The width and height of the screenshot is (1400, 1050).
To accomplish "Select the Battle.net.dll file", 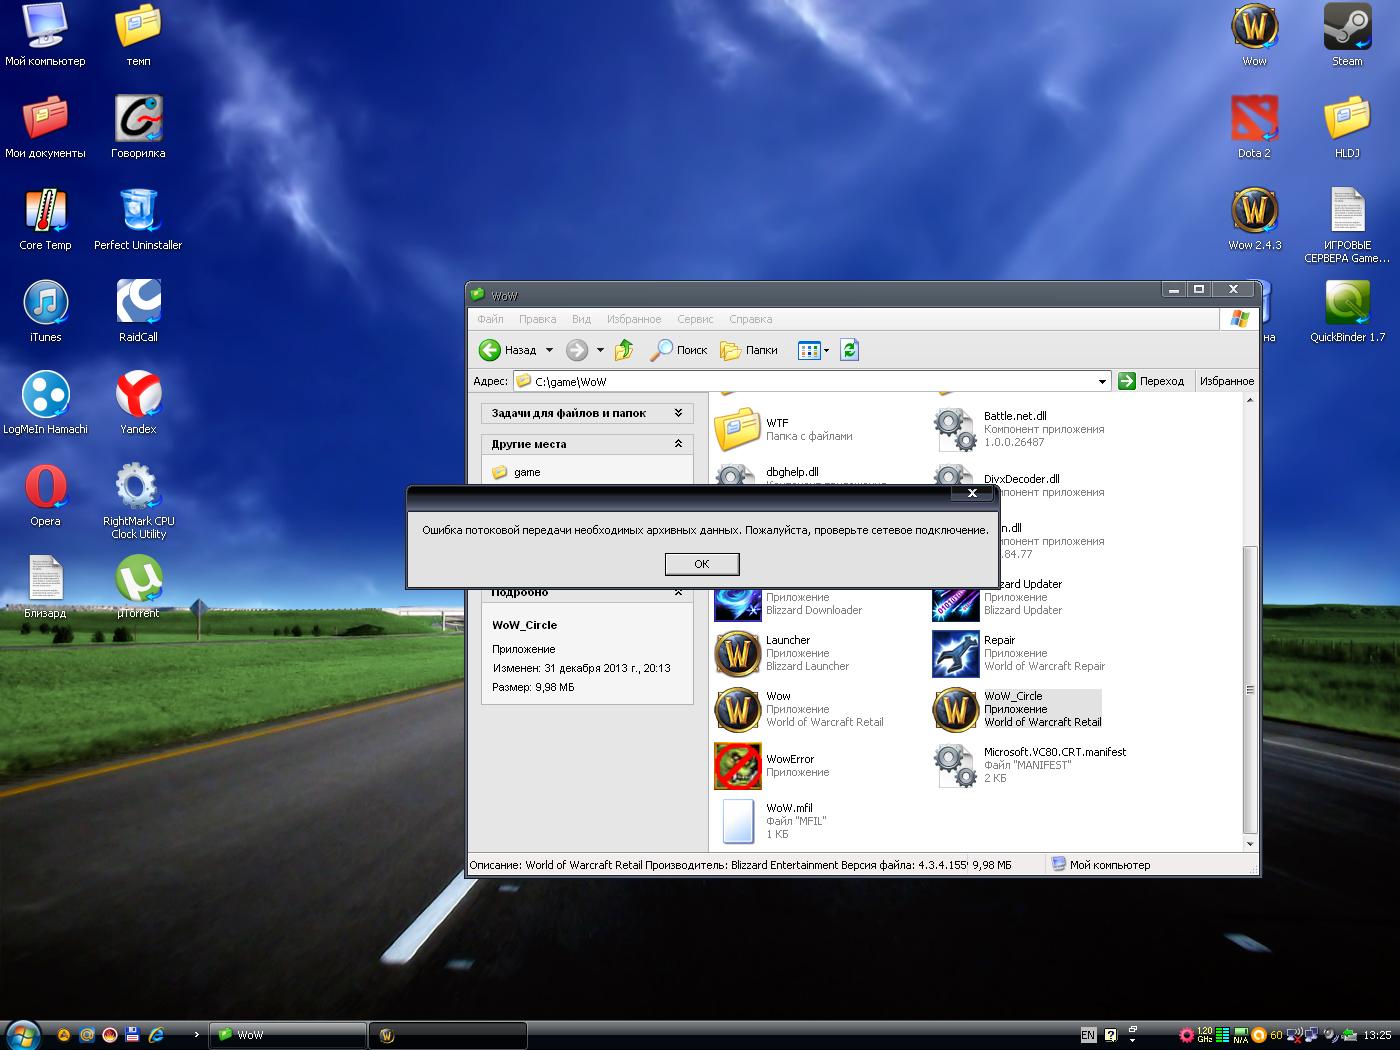I will 1019,429.
